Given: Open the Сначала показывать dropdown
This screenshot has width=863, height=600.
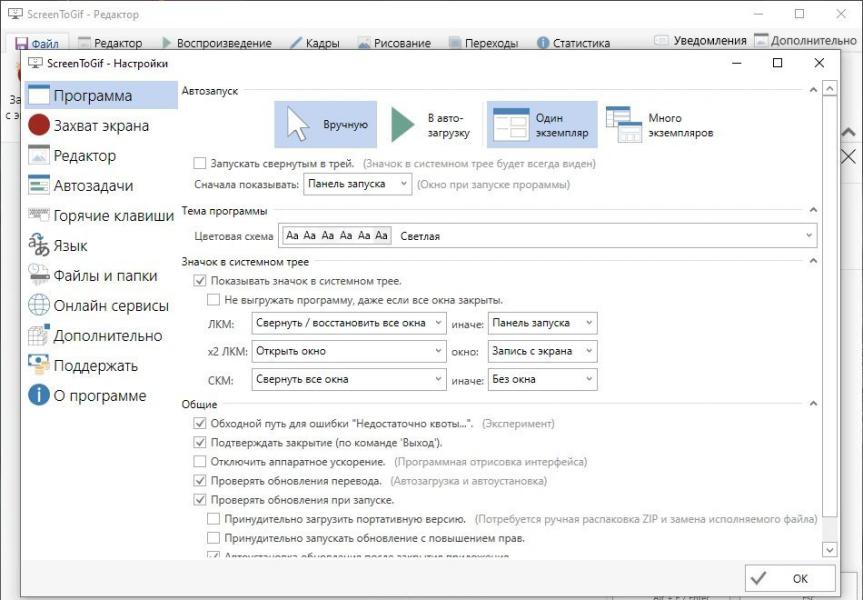Looking at the screenshot, I should pos(357,184).
